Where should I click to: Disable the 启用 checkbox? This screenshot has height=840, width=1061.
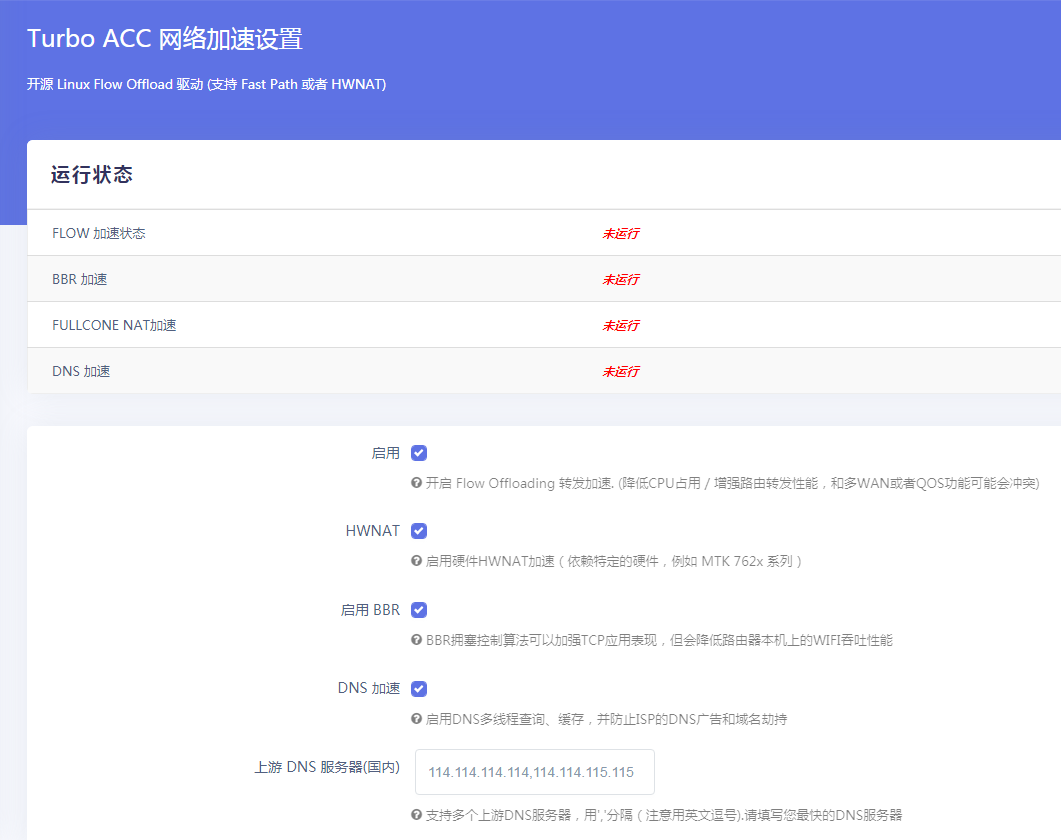coord(419,452)
